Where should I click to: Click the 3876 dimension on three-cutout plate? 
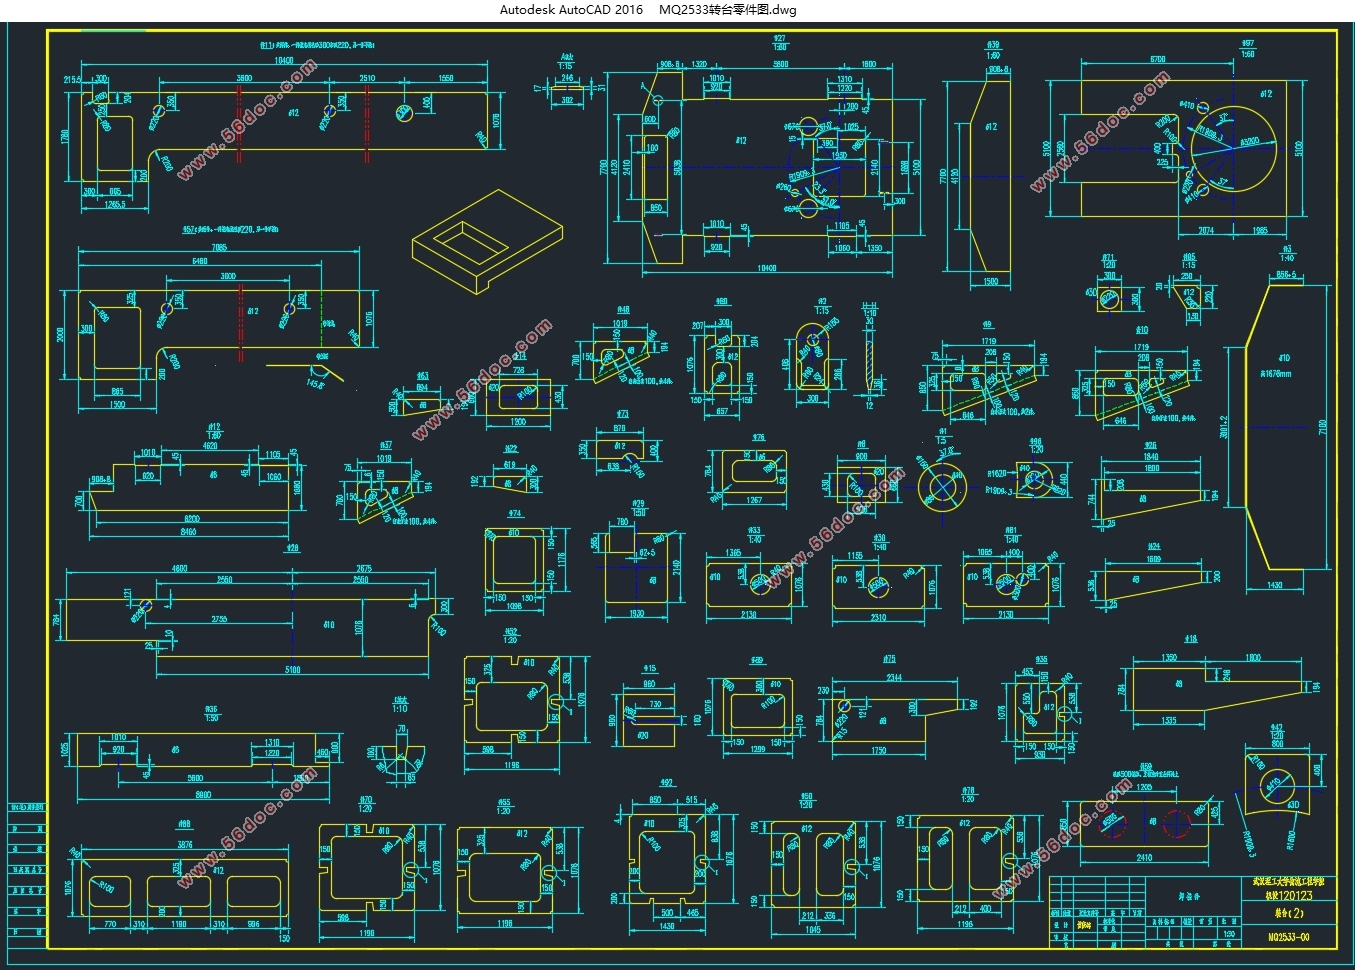(x=185, y=844)
